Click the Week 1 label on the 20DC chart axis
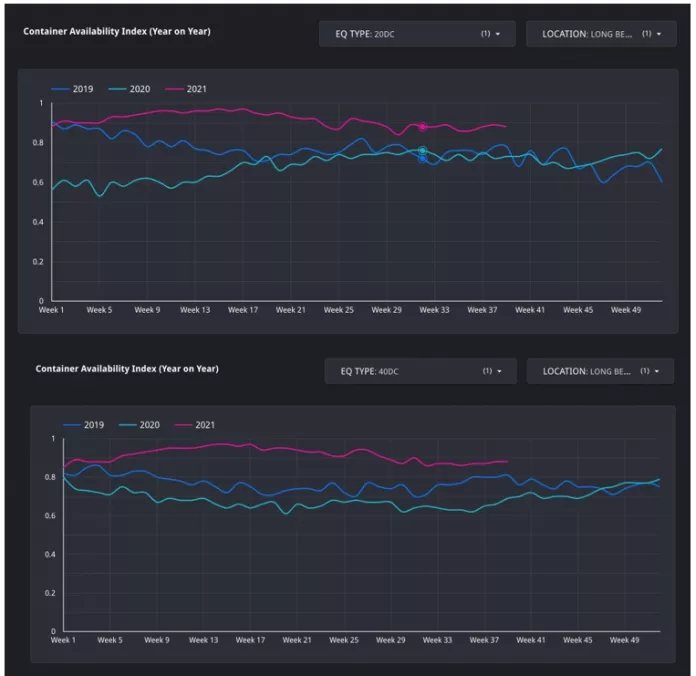696x676 pixels. tap(50, 310)
